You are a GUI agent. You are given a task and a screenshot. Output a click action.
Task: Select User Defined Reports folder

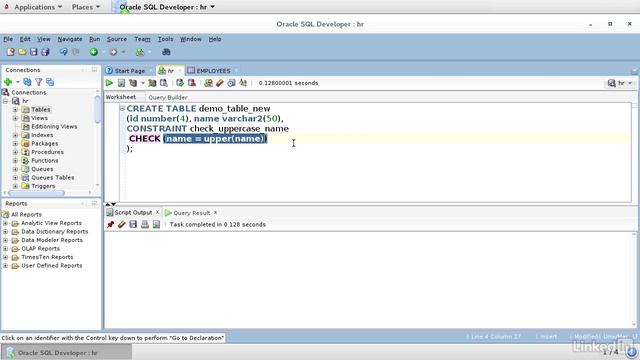tap(51, 266)
